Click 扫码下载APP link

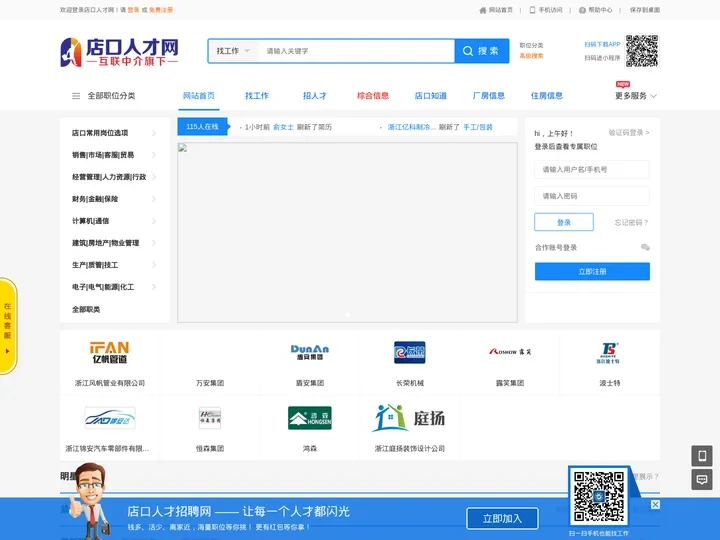click(602, 45)
